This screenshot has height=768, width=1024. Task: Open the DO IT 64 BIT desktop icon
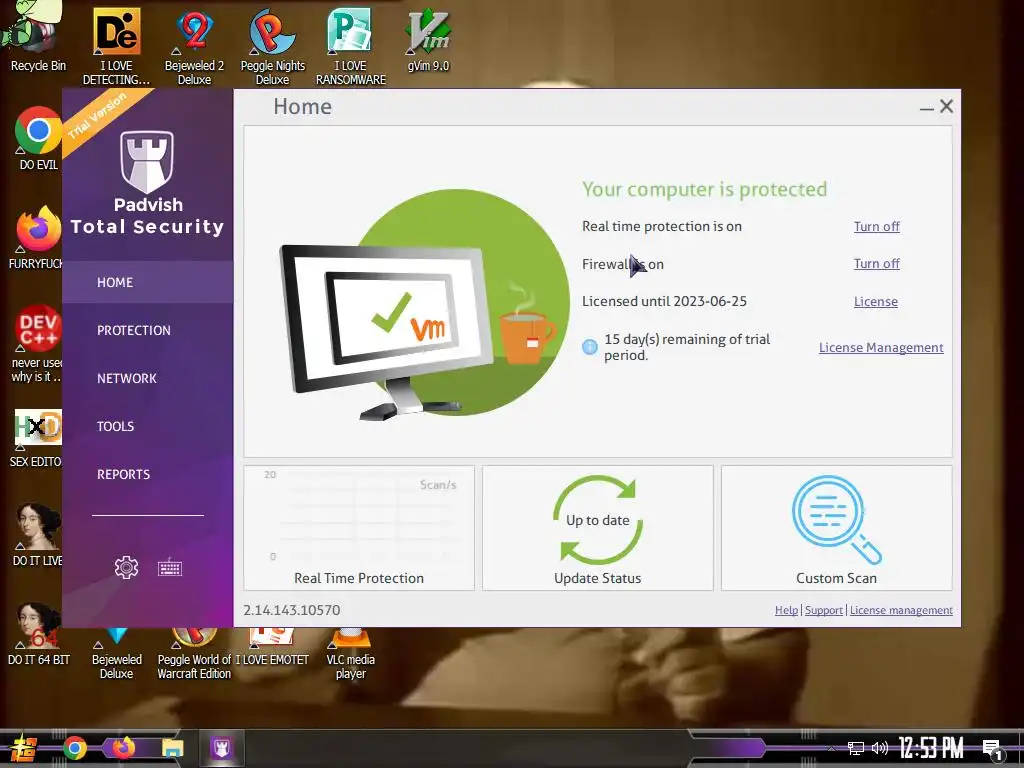click(38, 634)
